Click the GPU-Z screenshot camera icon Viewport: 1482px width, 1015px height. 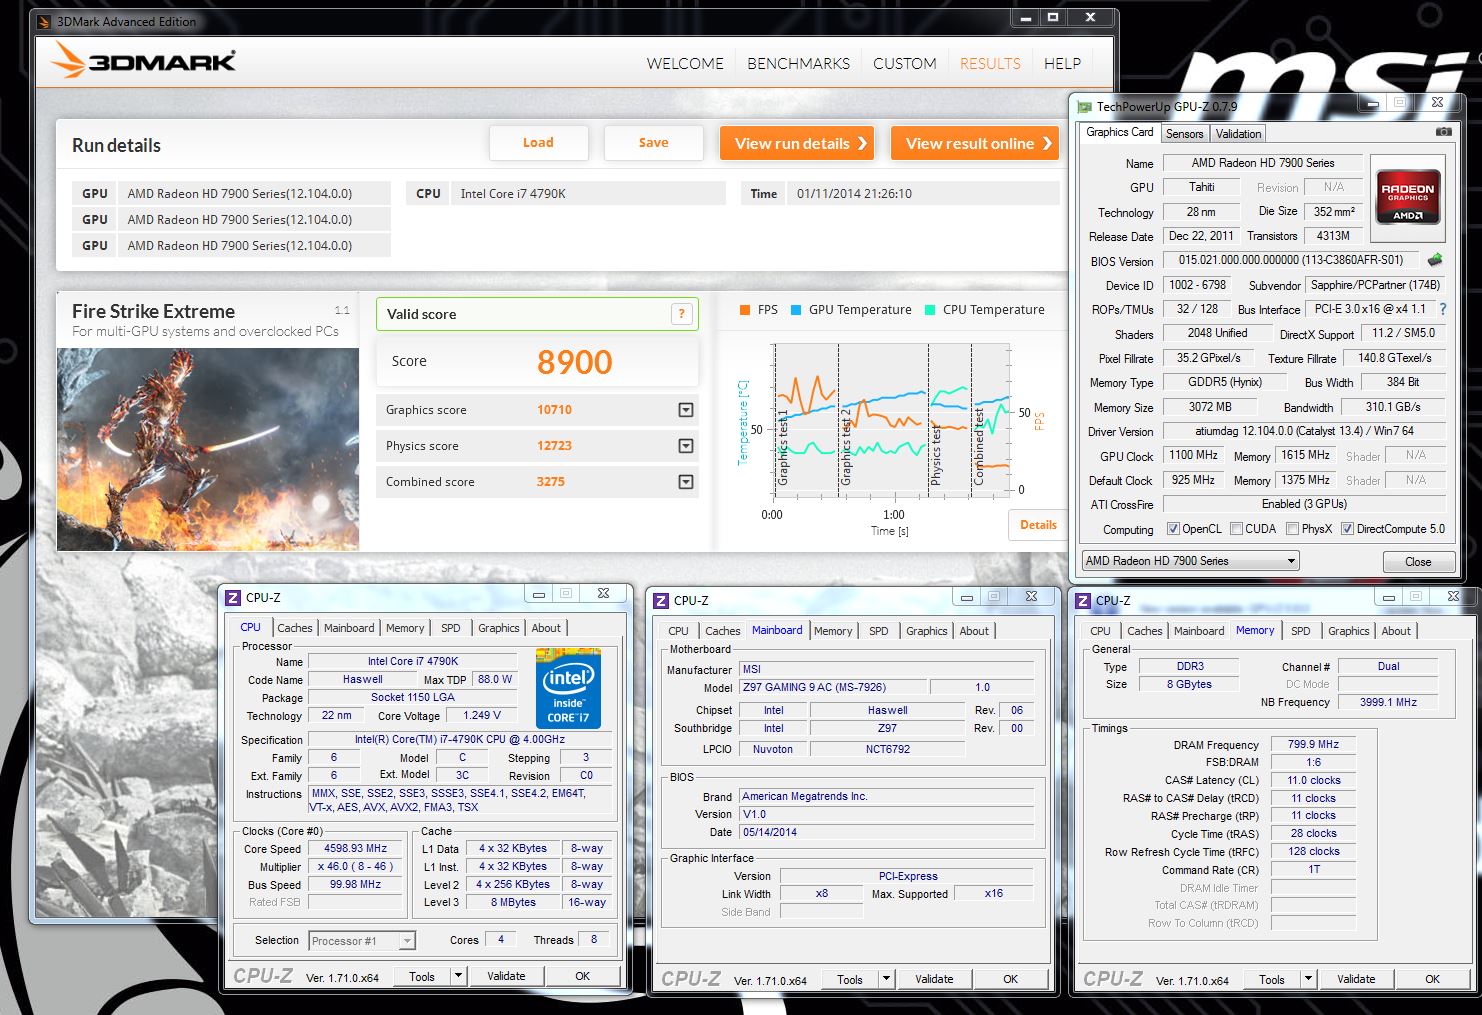(1443, 132)
